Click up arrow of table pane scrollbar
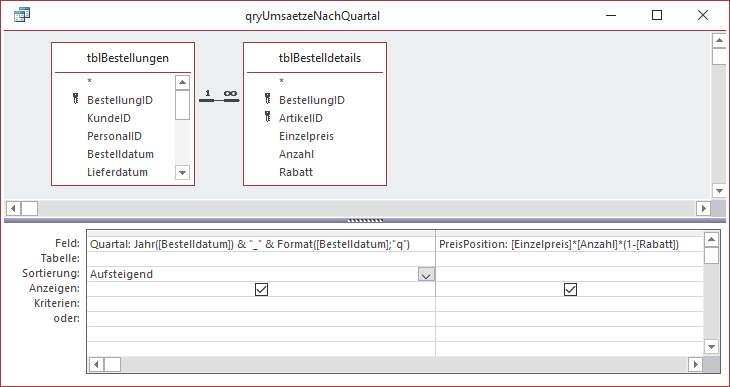This screenshot has height=387, width=730. click(x=719, y=41)
